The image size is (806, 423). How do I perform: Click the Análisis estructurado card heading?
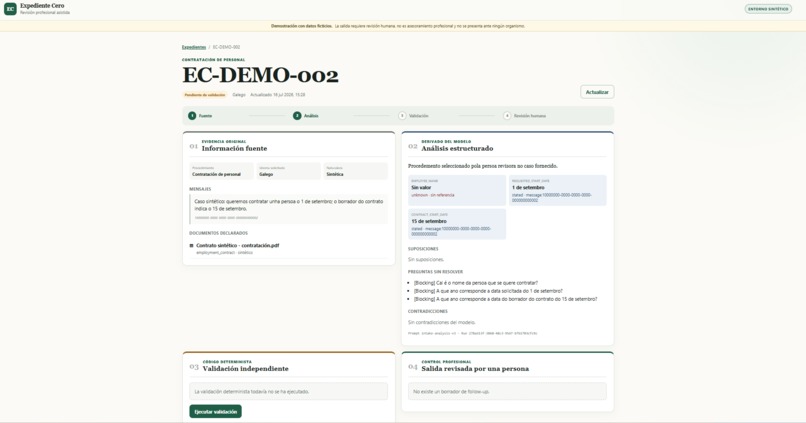[457, 149]
